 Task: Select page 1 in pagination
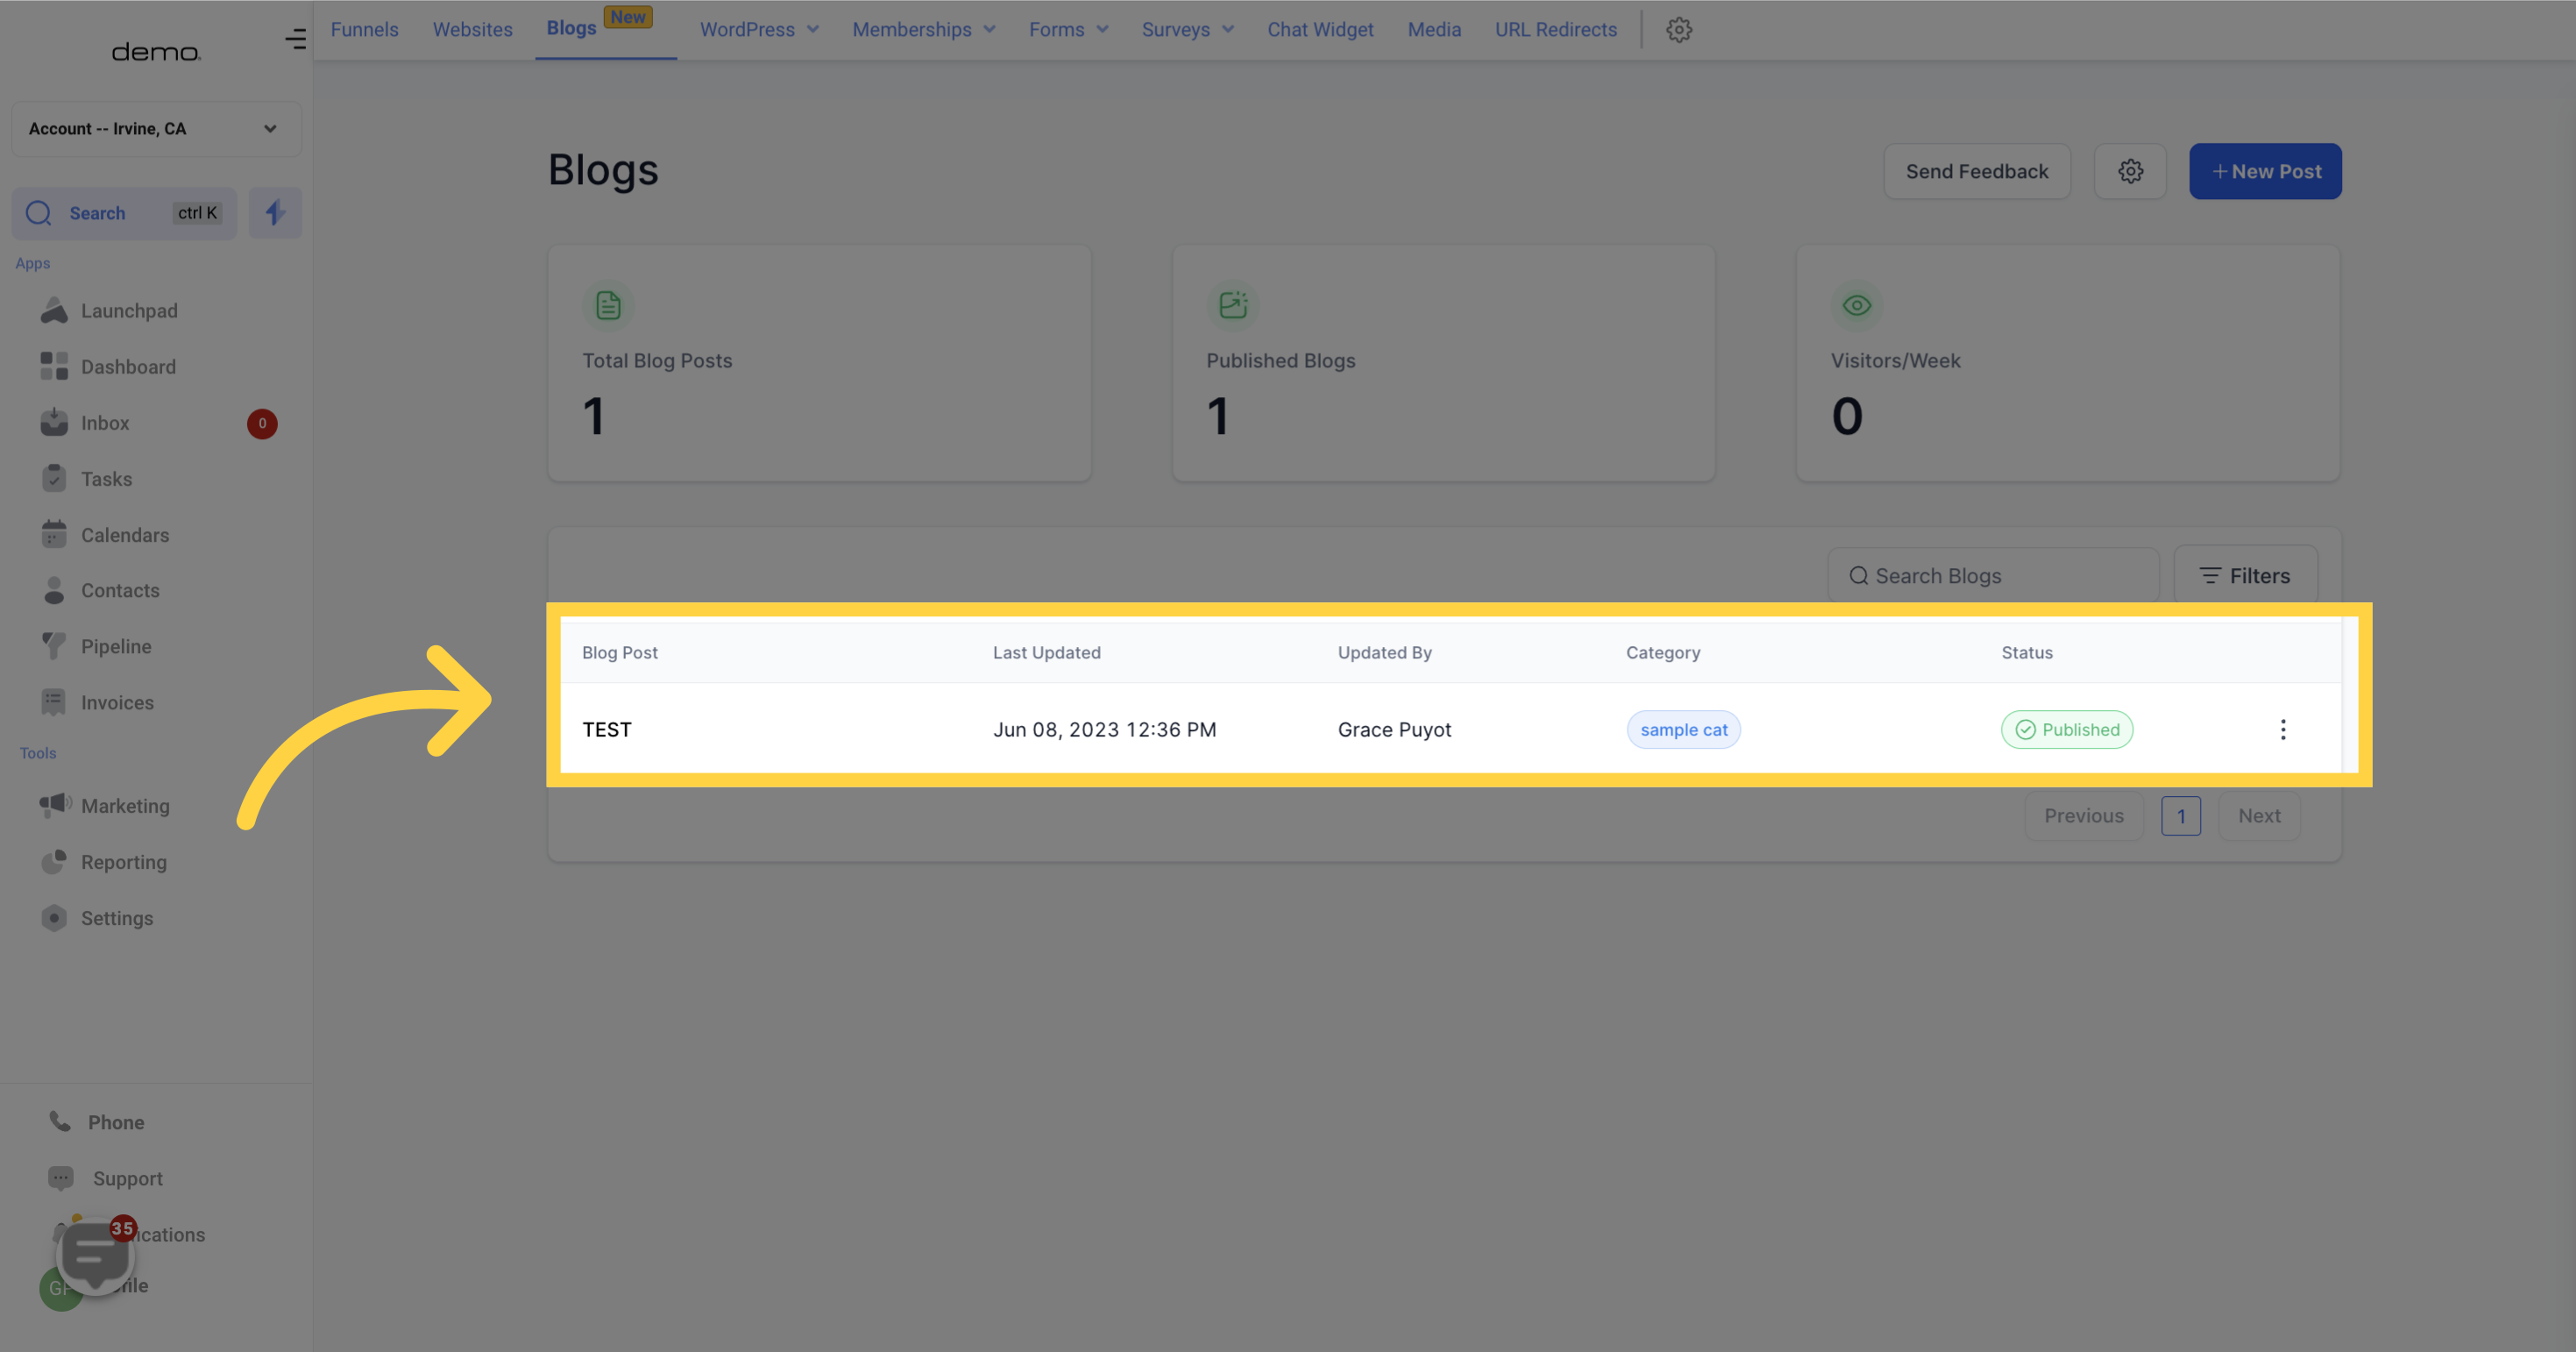[2181, 816]
